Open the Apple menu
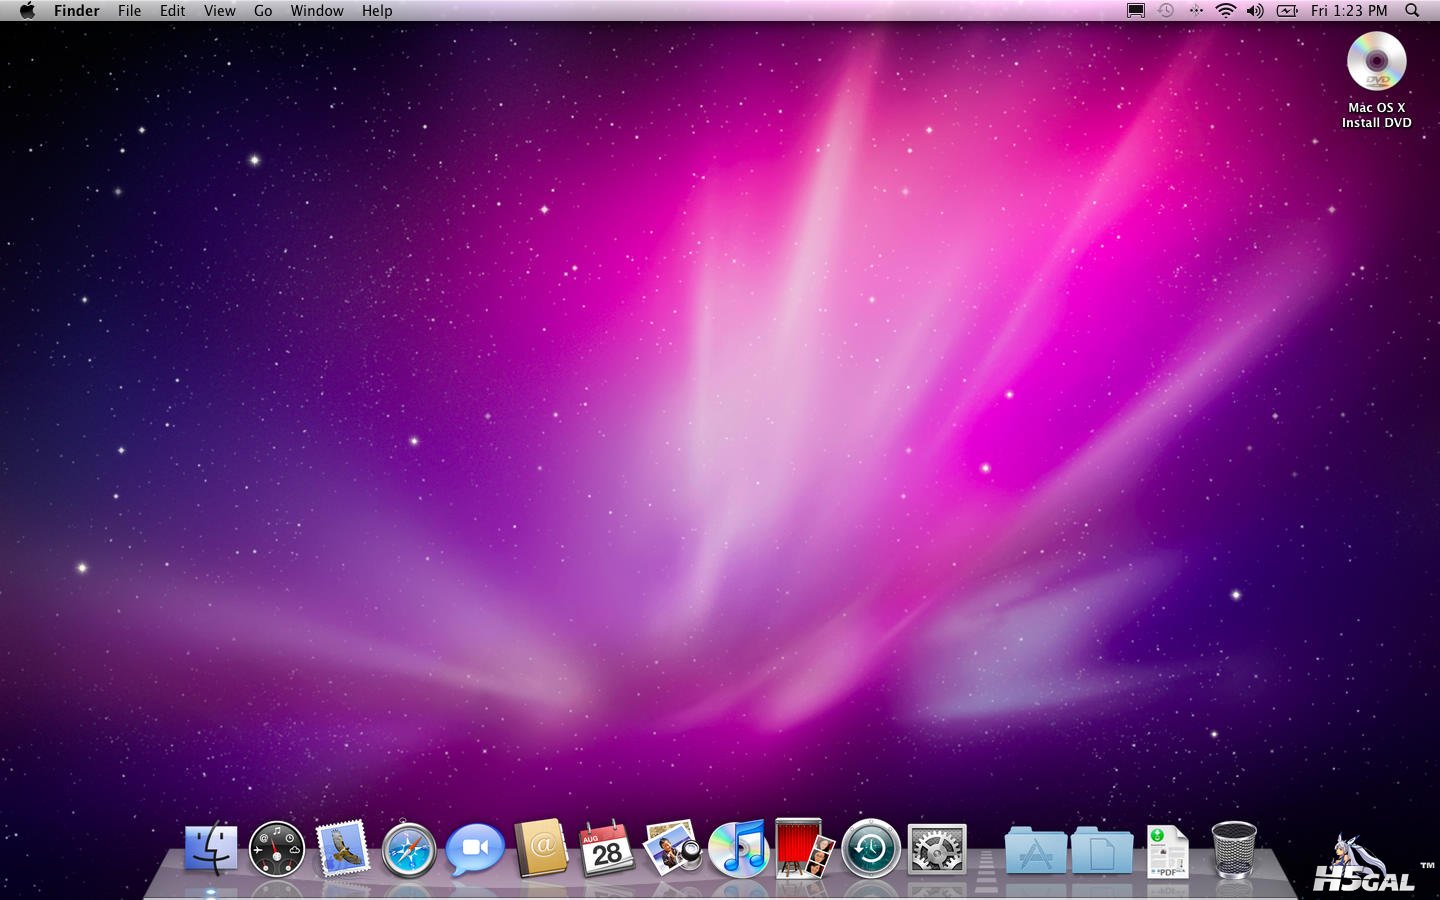Viewport: 1440px width, 900px height. click(27, 11)
